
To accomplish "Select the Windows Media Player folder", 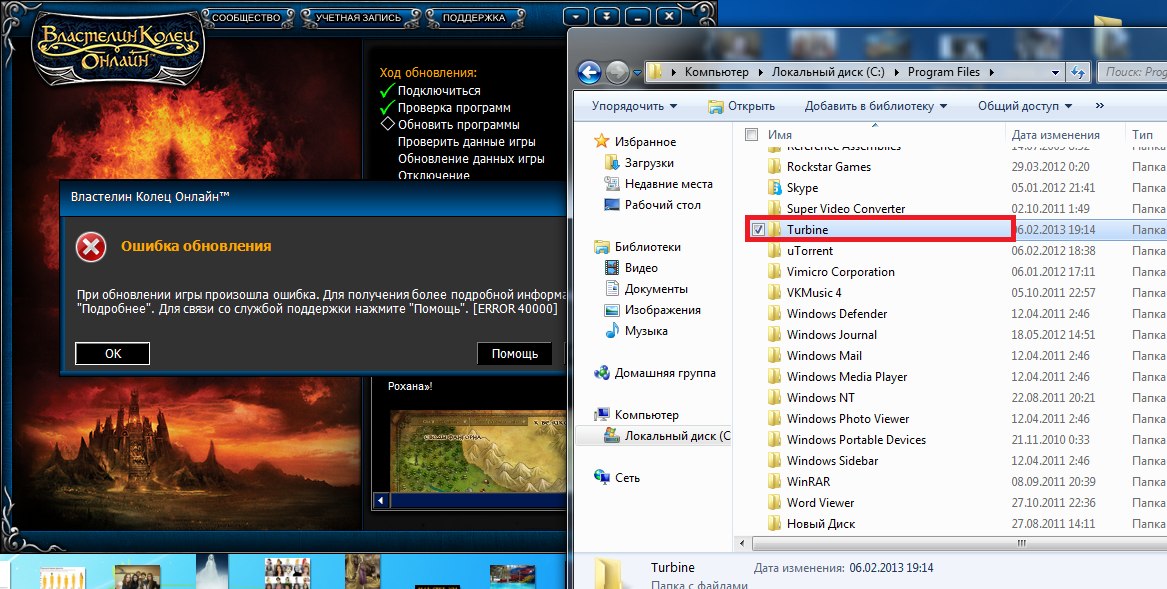I will click(846, 377).
